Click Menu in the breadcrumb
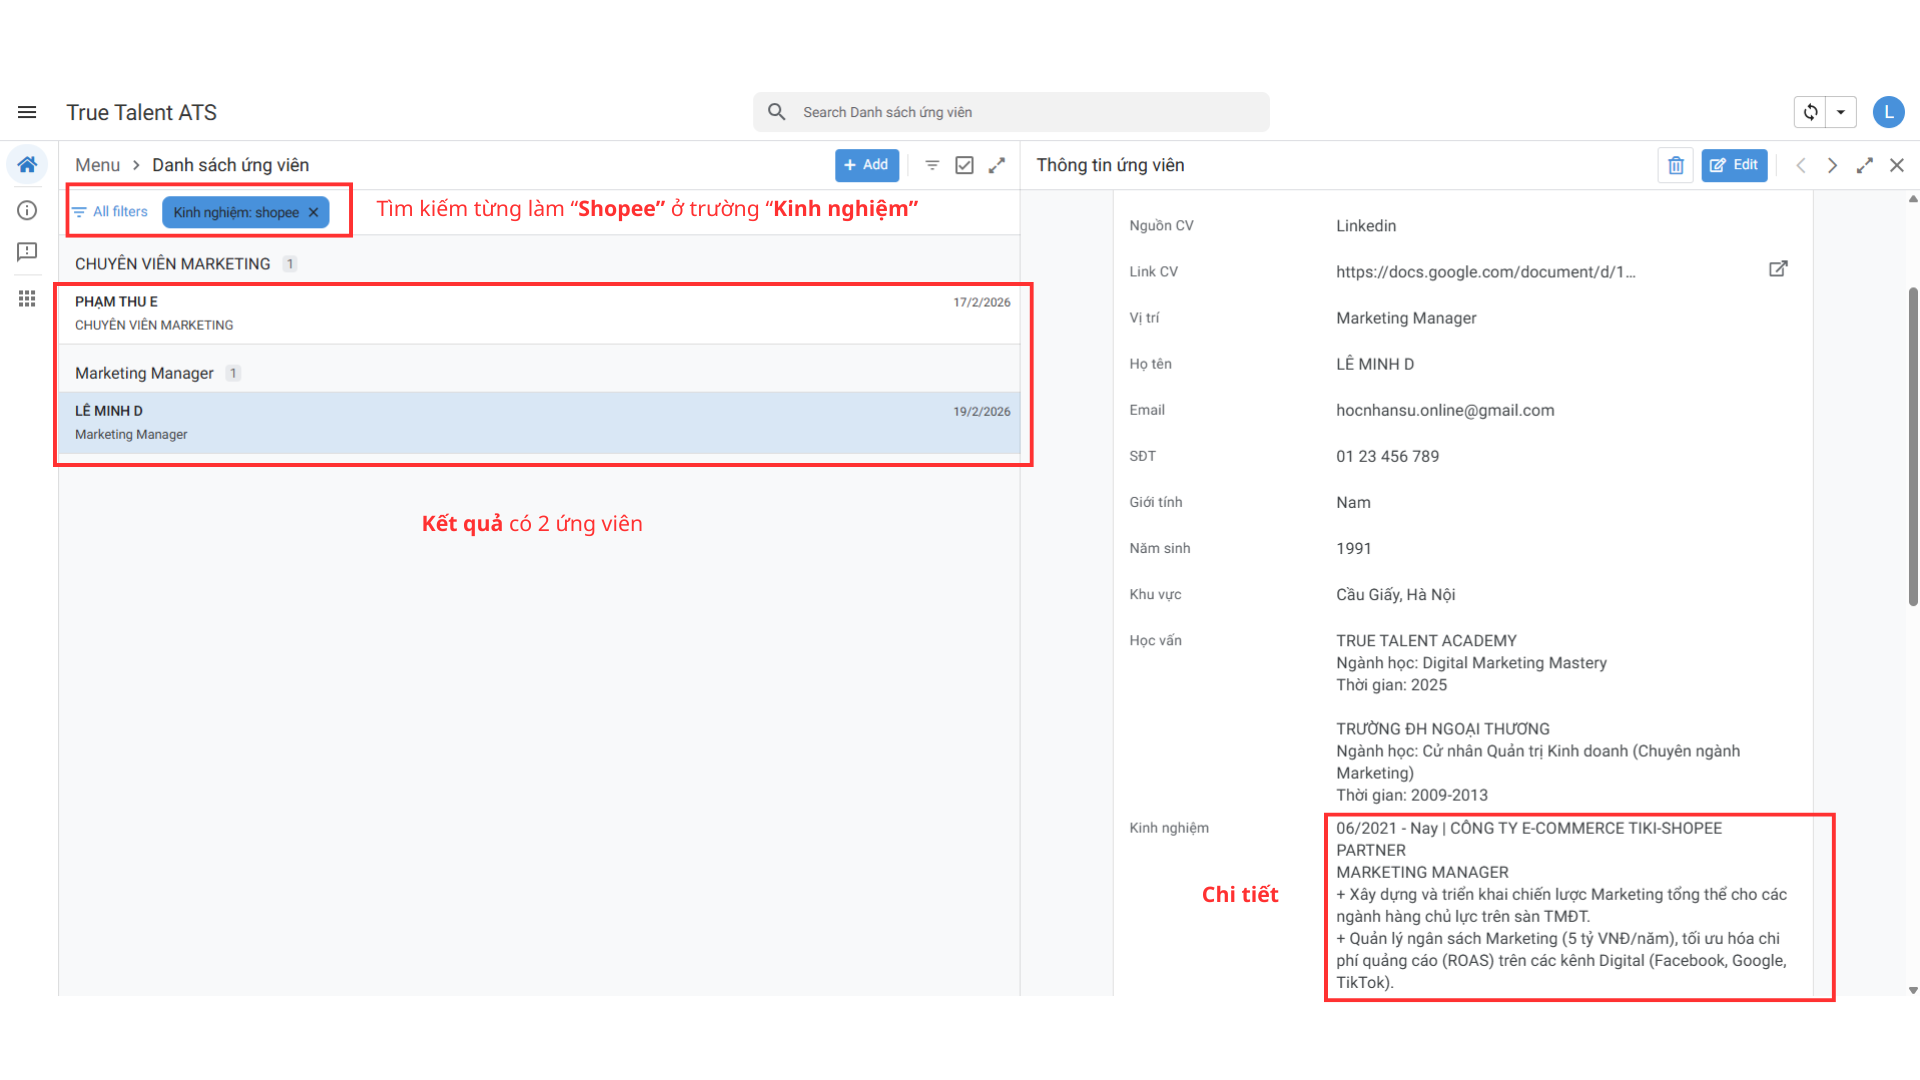 97,165
